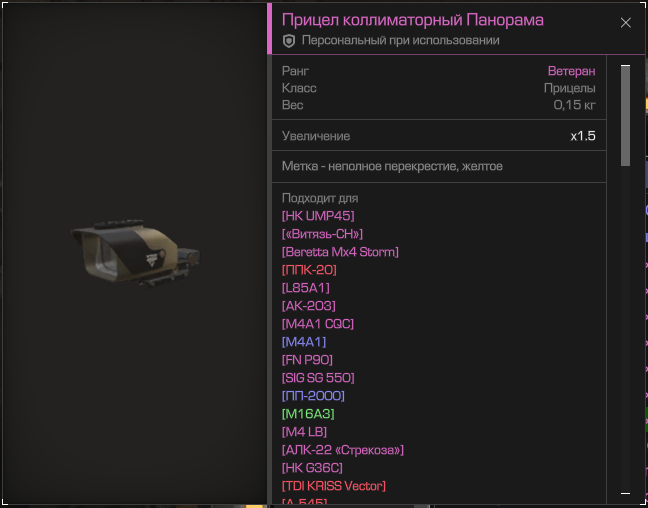648x508 pixels.
Task: Click the vertical scrollbar thumb
Action: click(x=625, y=116)
